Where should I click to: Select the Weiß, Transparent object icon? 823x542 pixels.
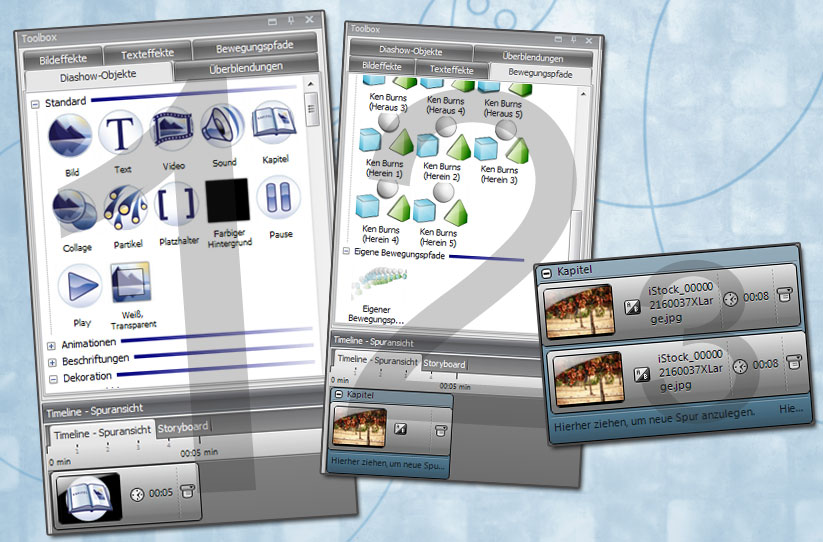click(131, 283)
